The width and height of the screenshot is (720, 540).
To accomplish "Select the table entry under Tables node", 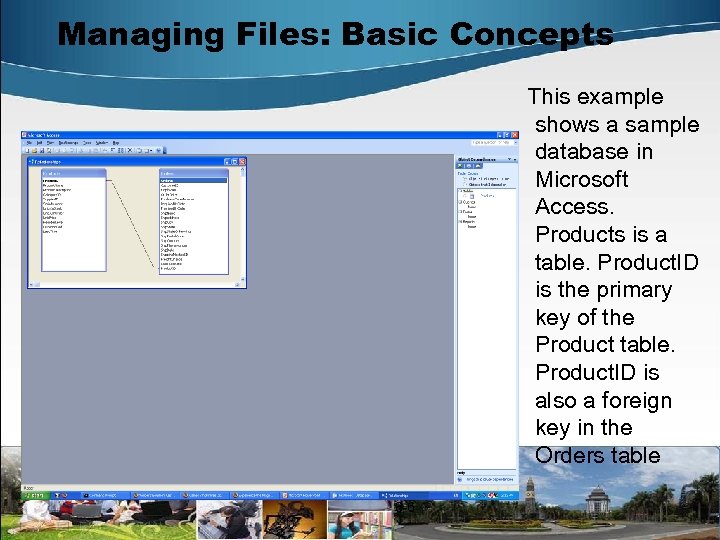I will (x=487, y=196).
